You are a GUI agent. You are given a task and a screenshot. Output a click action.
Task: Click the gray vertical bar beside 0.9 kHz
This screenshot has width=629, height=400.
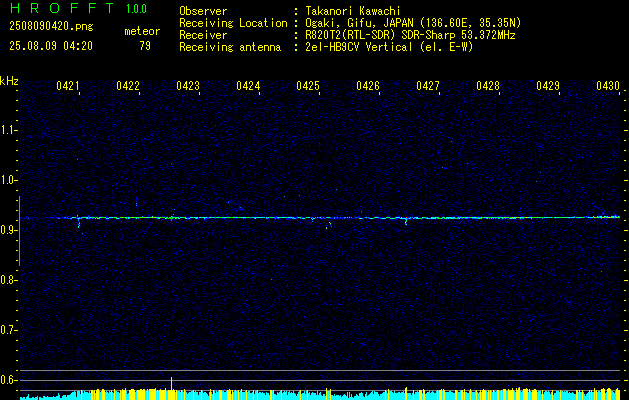(19, 231)
